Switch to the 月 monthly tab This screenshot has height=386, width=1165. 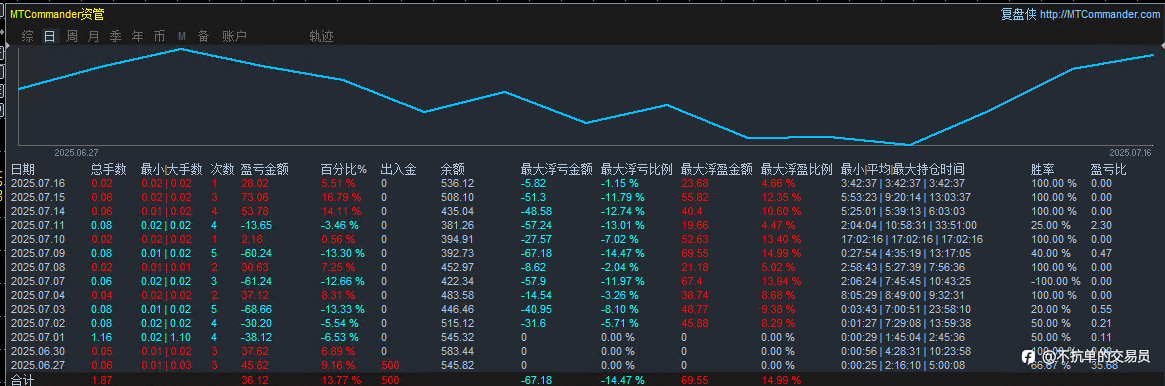coord(93,36)
